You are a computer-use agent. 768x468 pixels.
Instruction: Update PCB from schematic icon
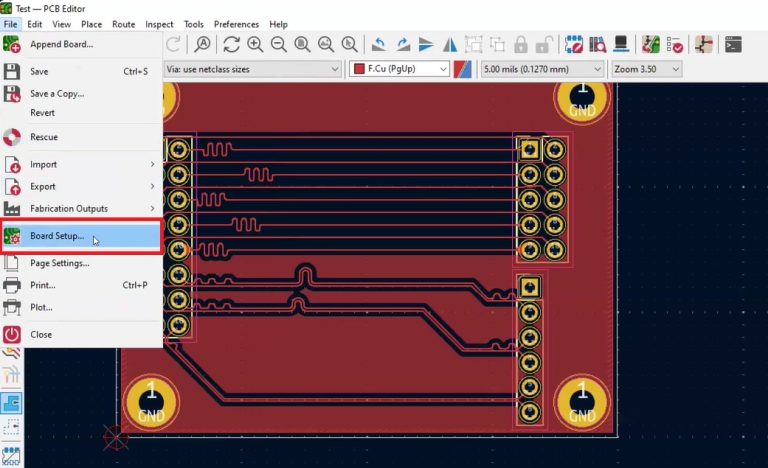(651, 45)
